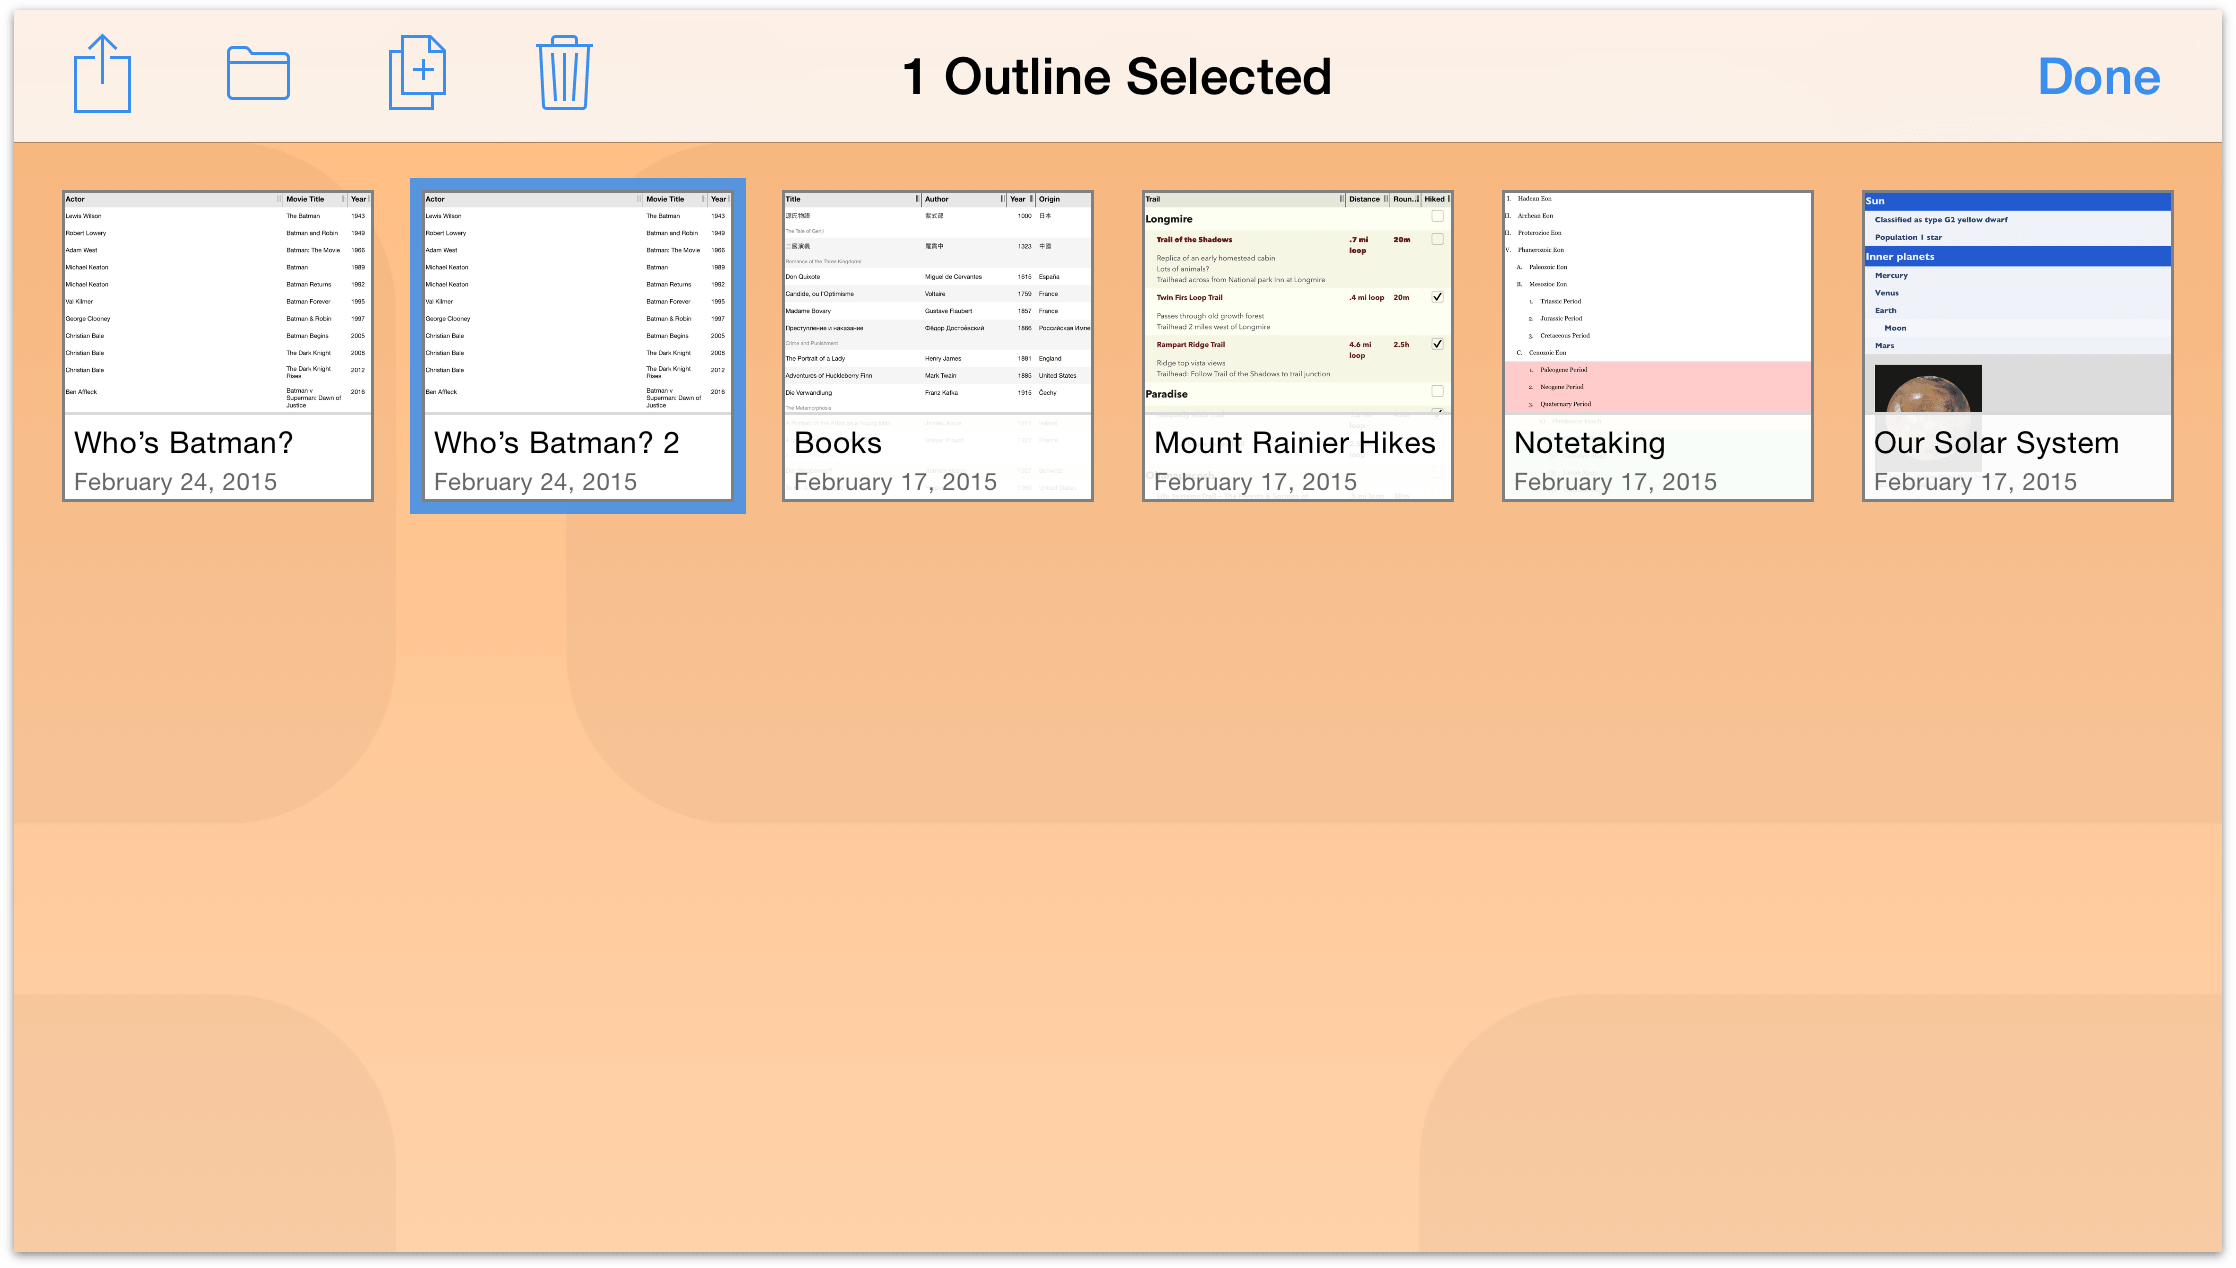The image size is (2236, 1268).
Task: Tap the 'Mount Rainier Hikes' title text
Action: (1295, 443)
